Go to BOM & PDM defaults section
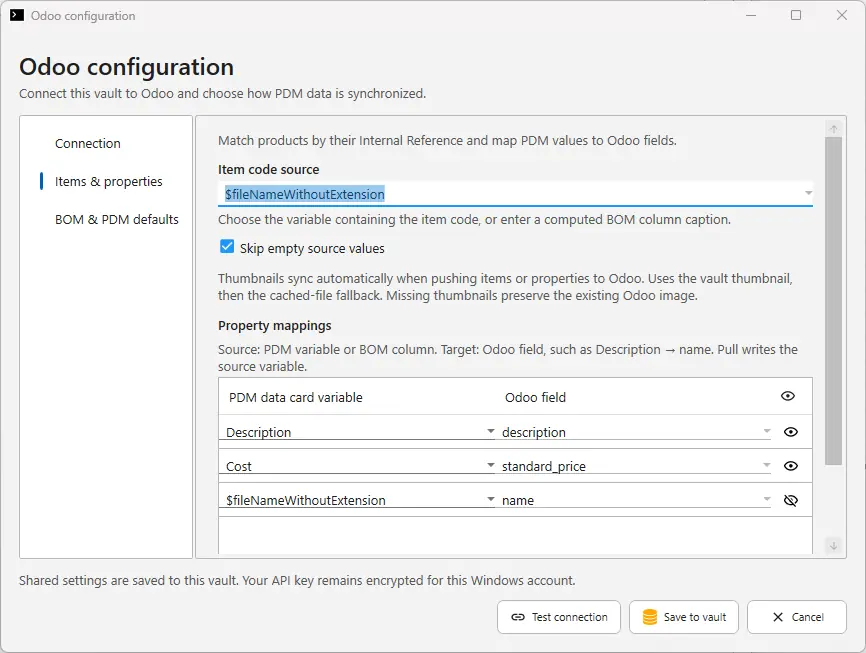This screenshot has width=866, height=653. [117, 219]
